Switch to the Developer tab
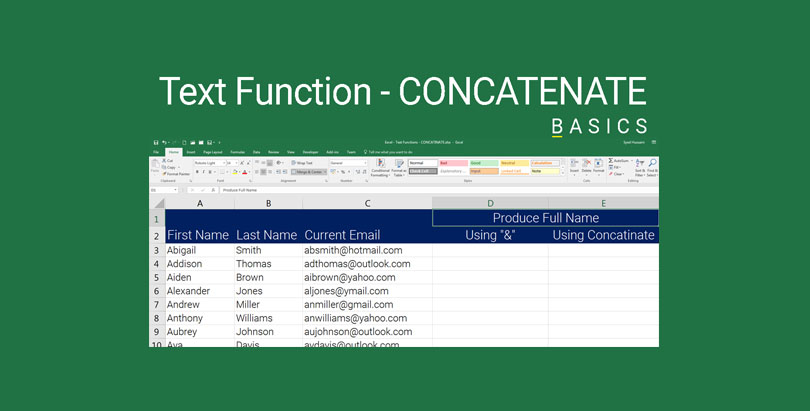Image resolution: width=810 pixels, height=411 pixels. 310,152
